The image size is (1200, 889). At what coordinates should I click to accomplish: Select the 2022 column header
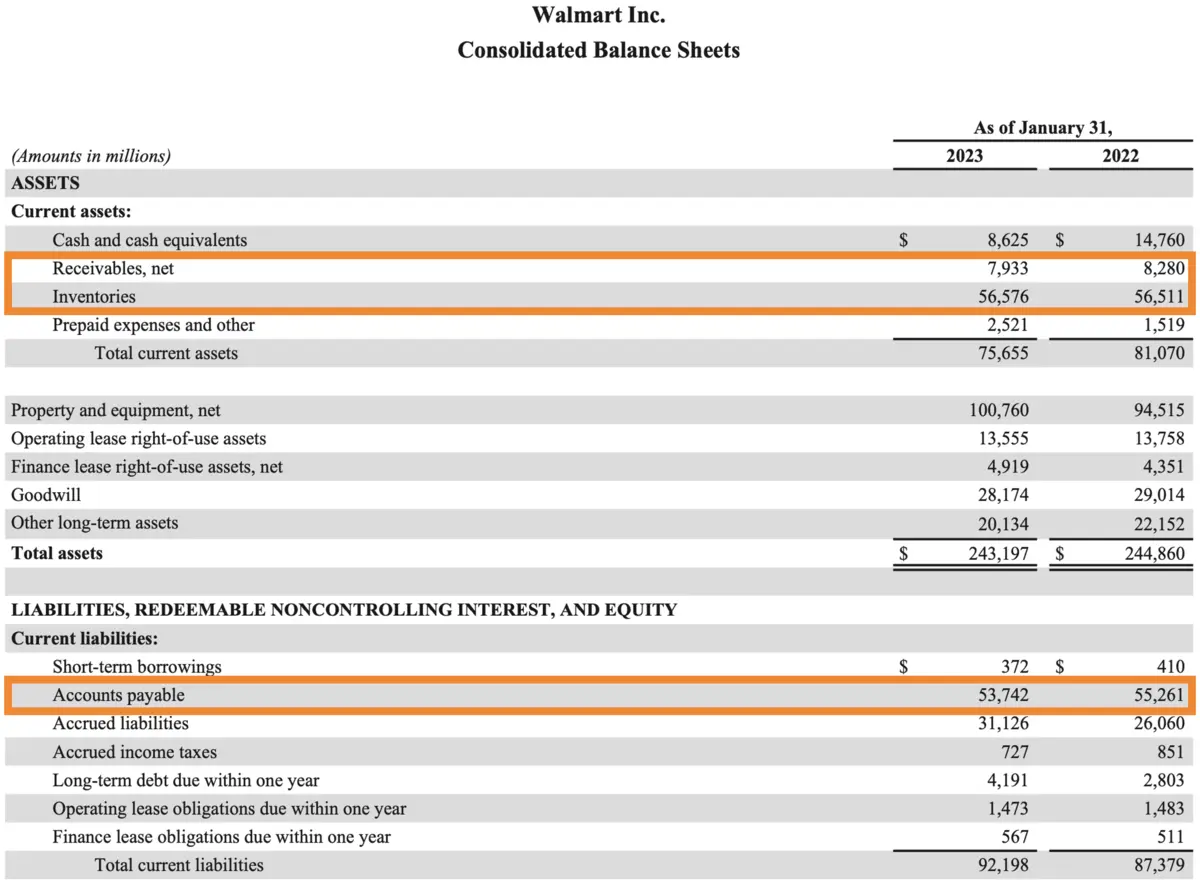pyautogui.click(x=1119, y=156)
